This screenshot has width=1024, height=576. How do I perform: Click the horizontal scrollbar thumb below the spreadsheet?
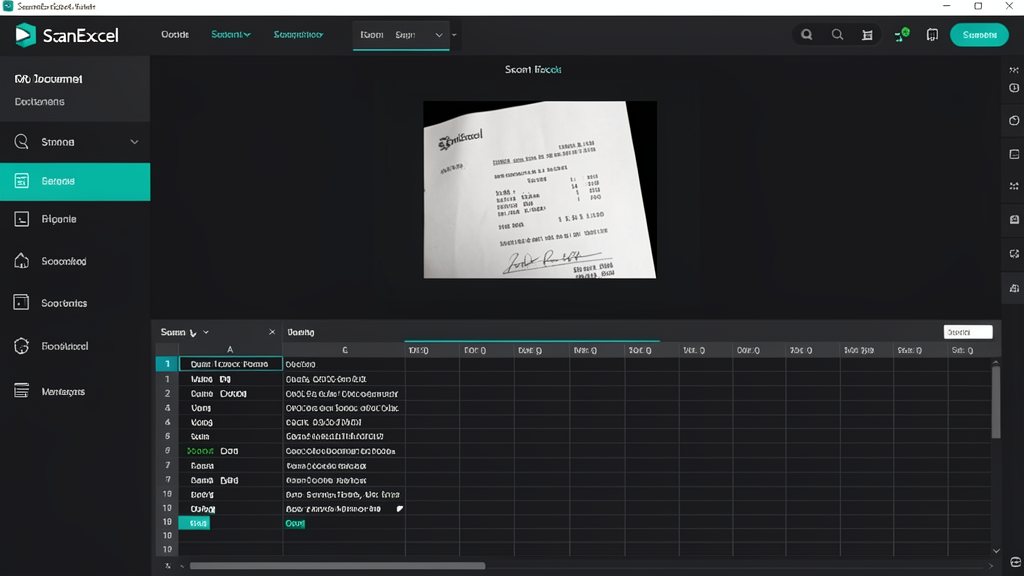[338, 566]
